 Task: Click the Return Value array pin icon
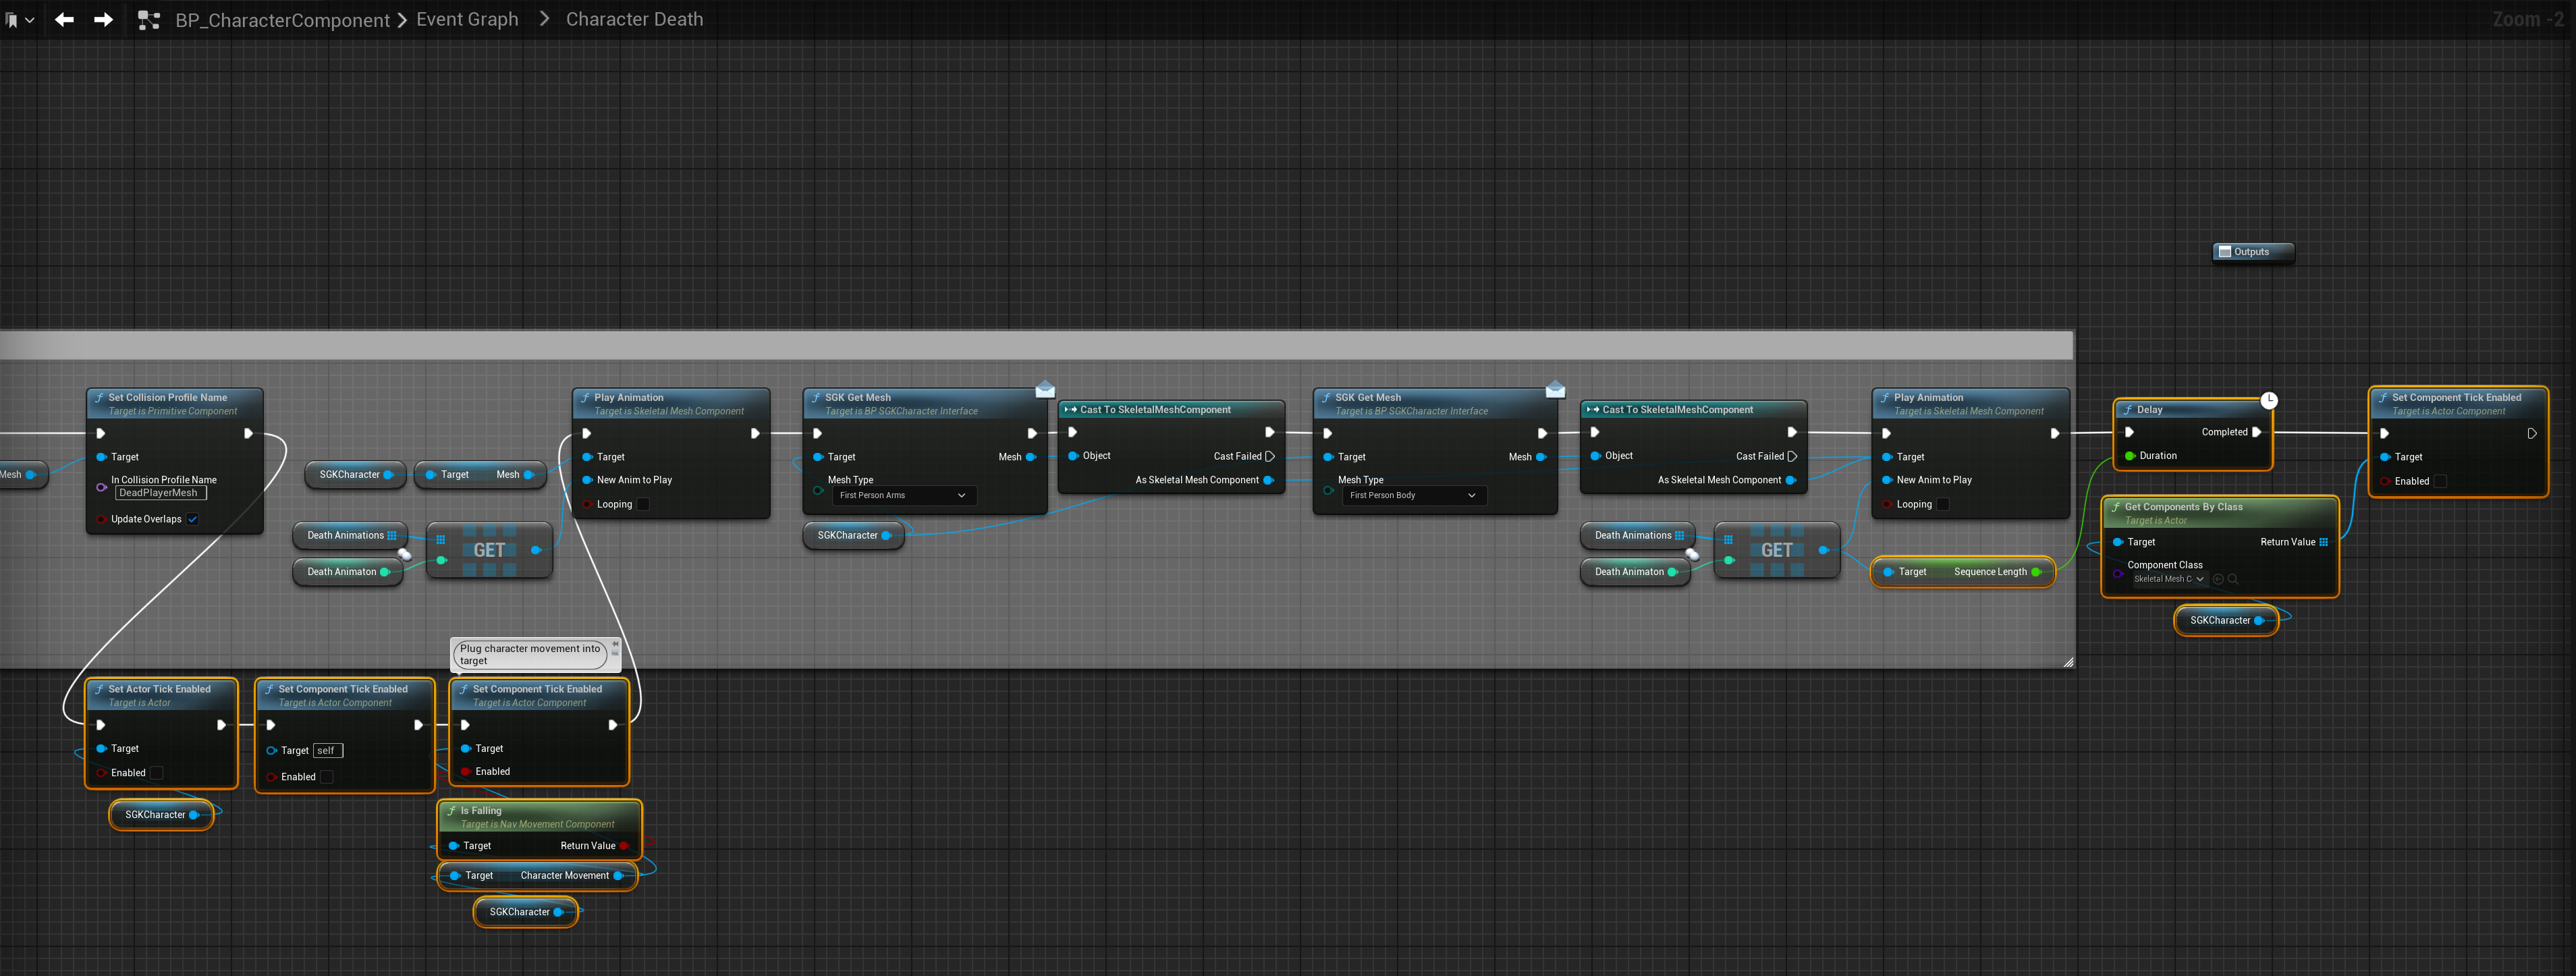2323,542
